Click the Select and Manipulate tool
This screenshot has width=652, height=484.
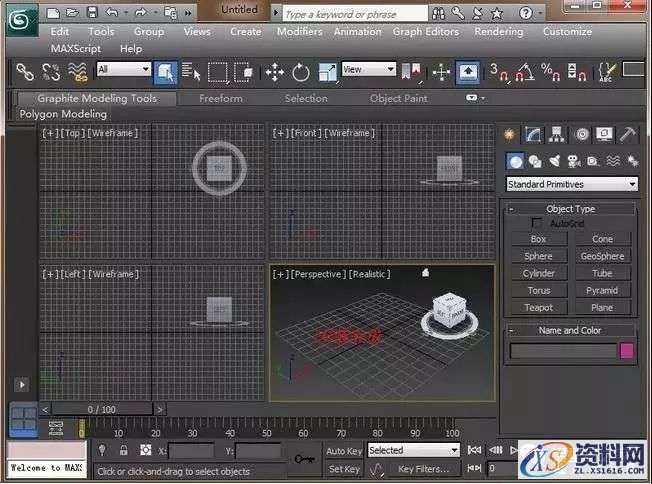point(441,72)
